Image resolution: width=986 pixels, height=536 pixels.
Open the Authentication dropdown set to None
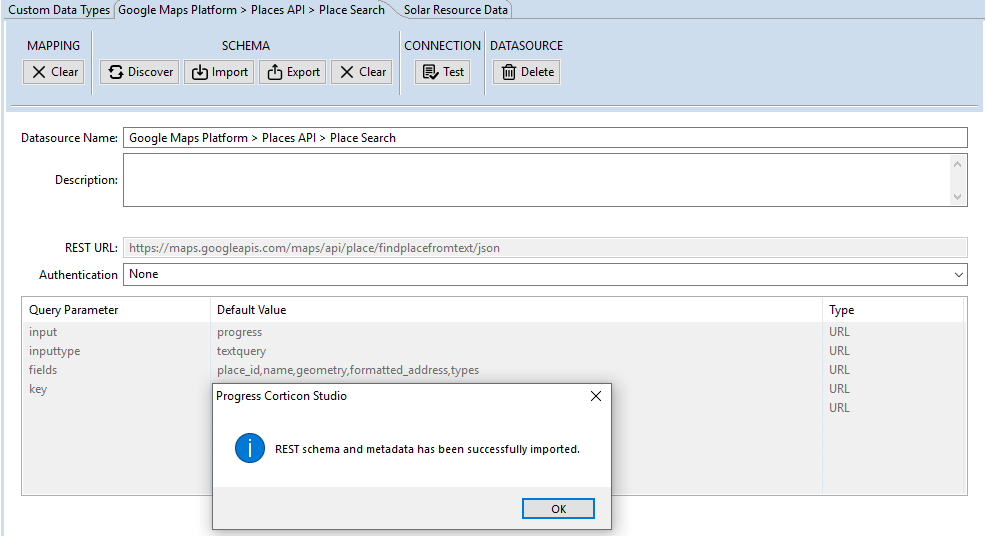[x=545, y=274]
